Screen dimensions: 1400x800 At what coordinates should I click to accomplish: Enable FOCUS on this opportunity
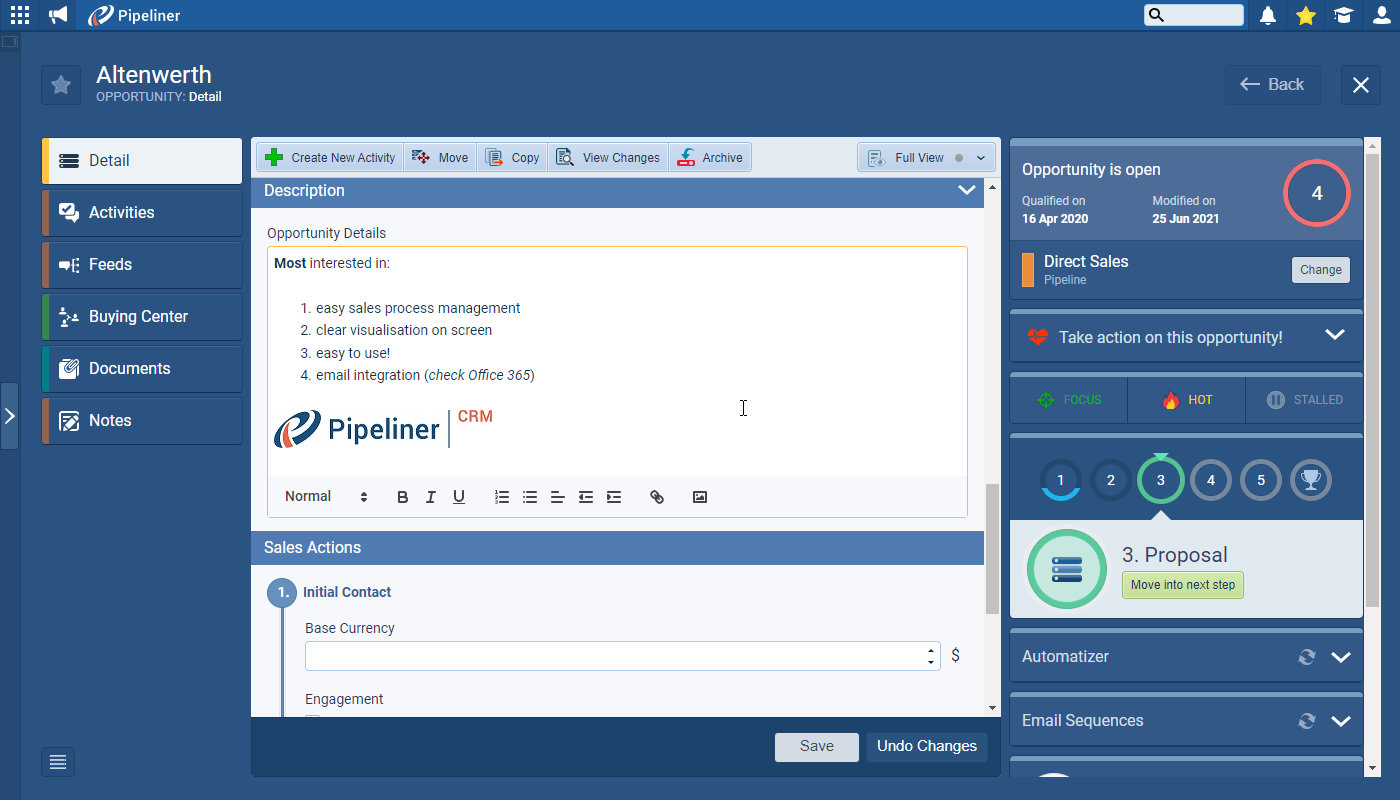(x=1068, y=399)
